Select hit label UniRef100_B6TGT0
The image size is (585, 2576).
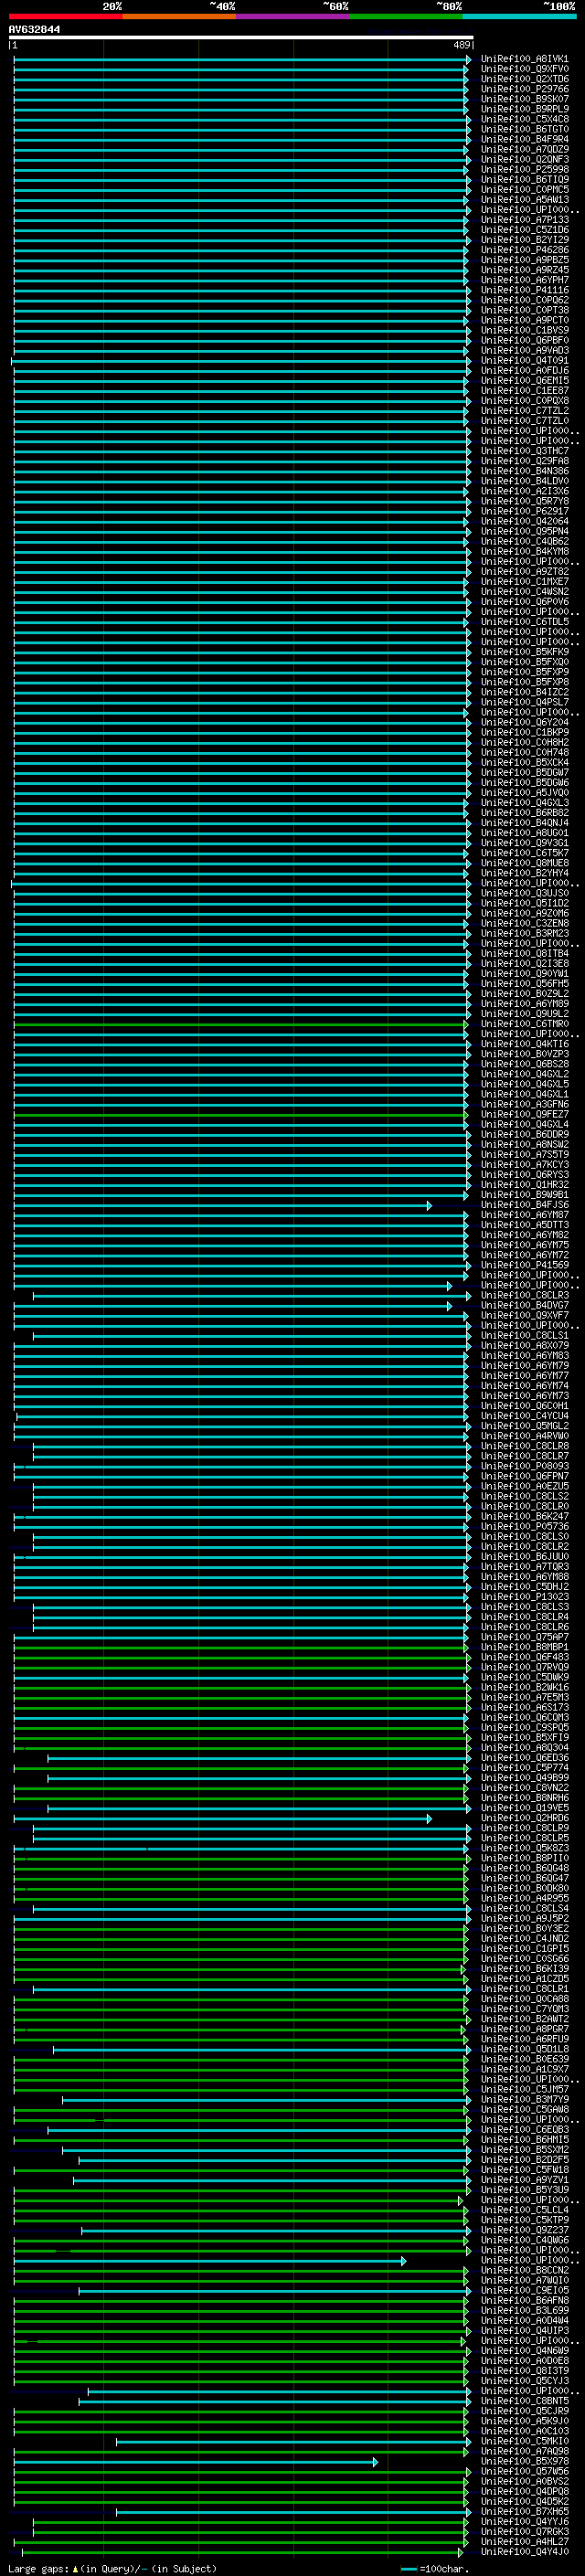(524, 129)
